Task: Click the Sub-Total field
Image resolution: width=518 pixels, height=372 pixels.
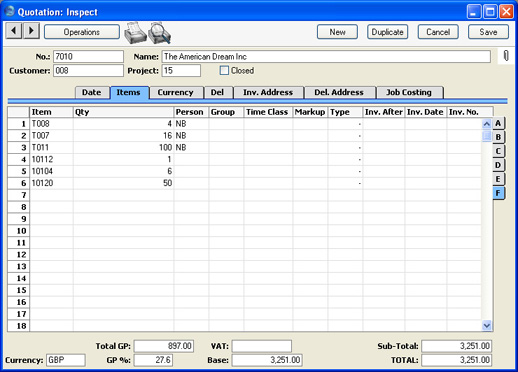Action: [457, 346]
